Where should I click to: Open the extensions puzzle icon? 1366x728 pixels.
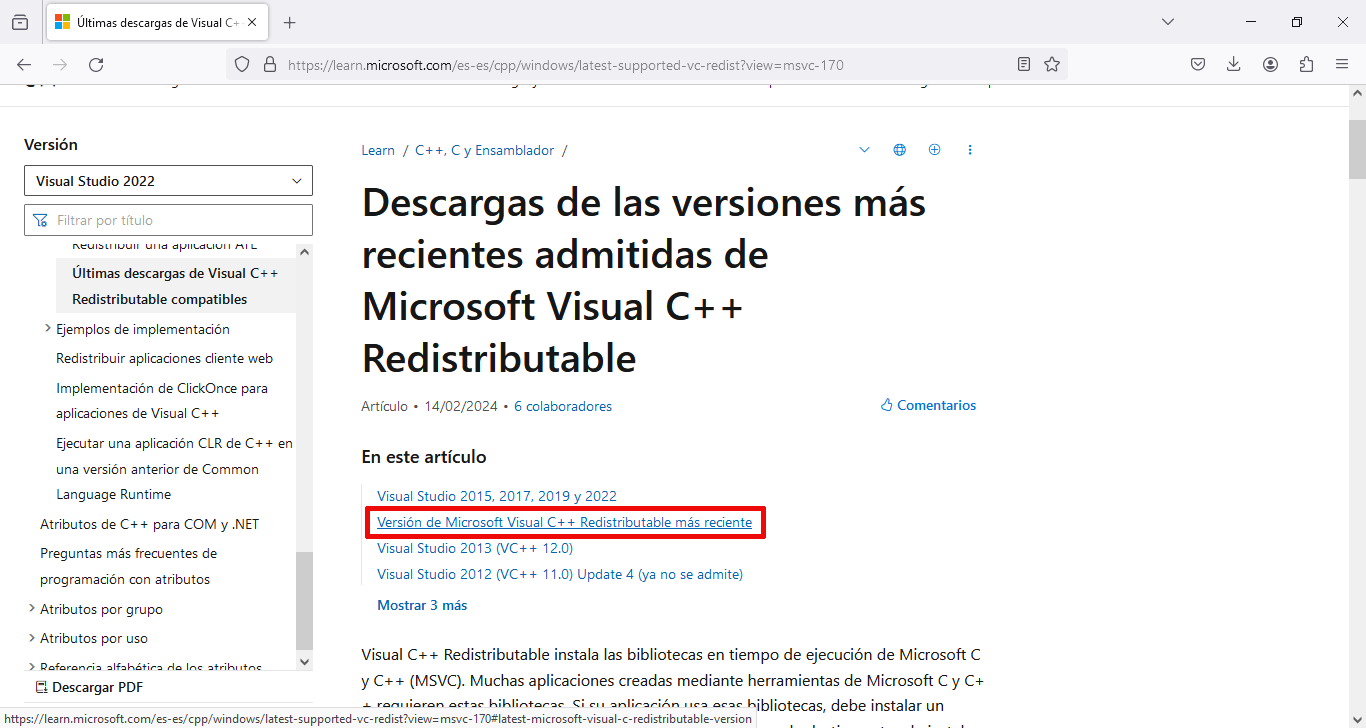(x=1306, y=64)
